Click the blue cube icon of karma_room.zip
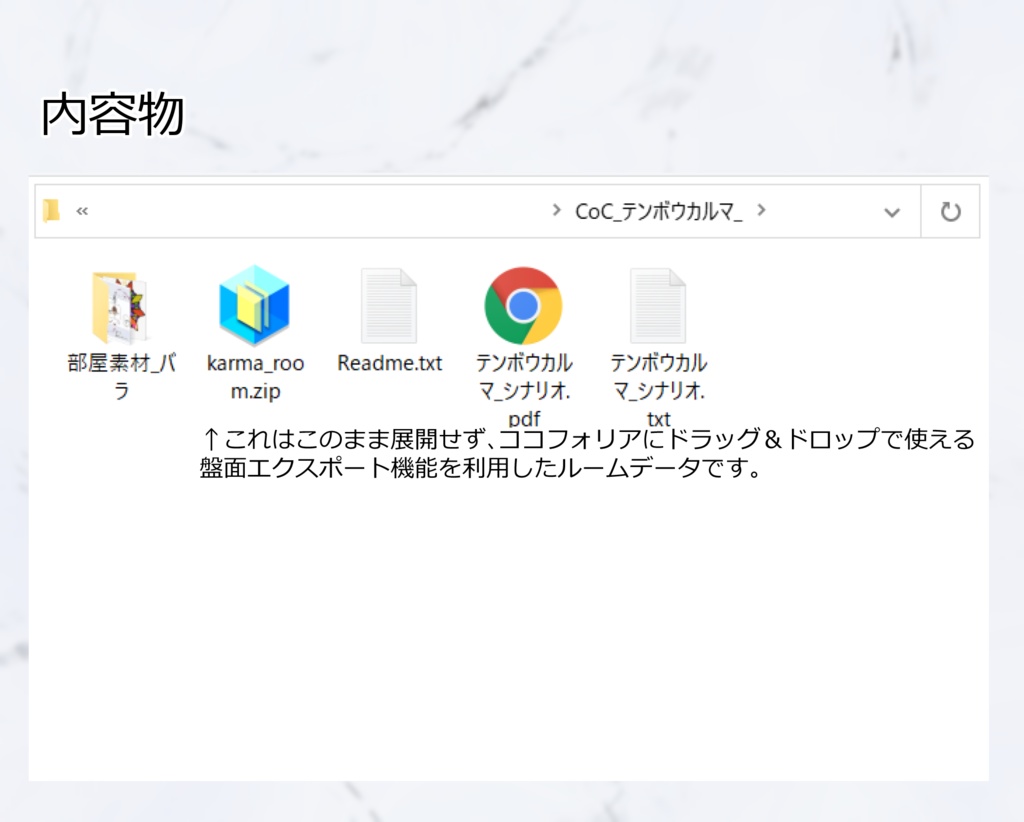 [x=255, y=305]
